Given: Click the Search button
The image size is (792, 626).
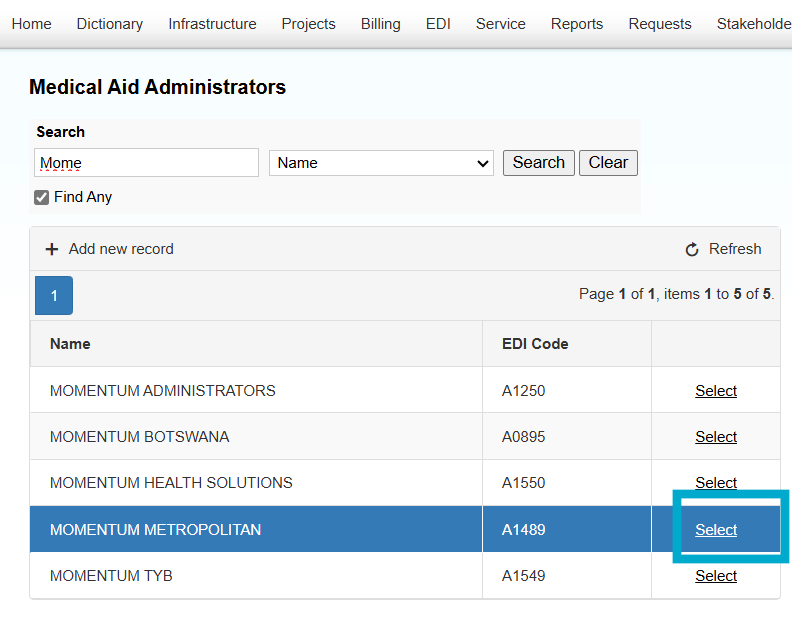Looking at the screenshot, I should [538, 163].
